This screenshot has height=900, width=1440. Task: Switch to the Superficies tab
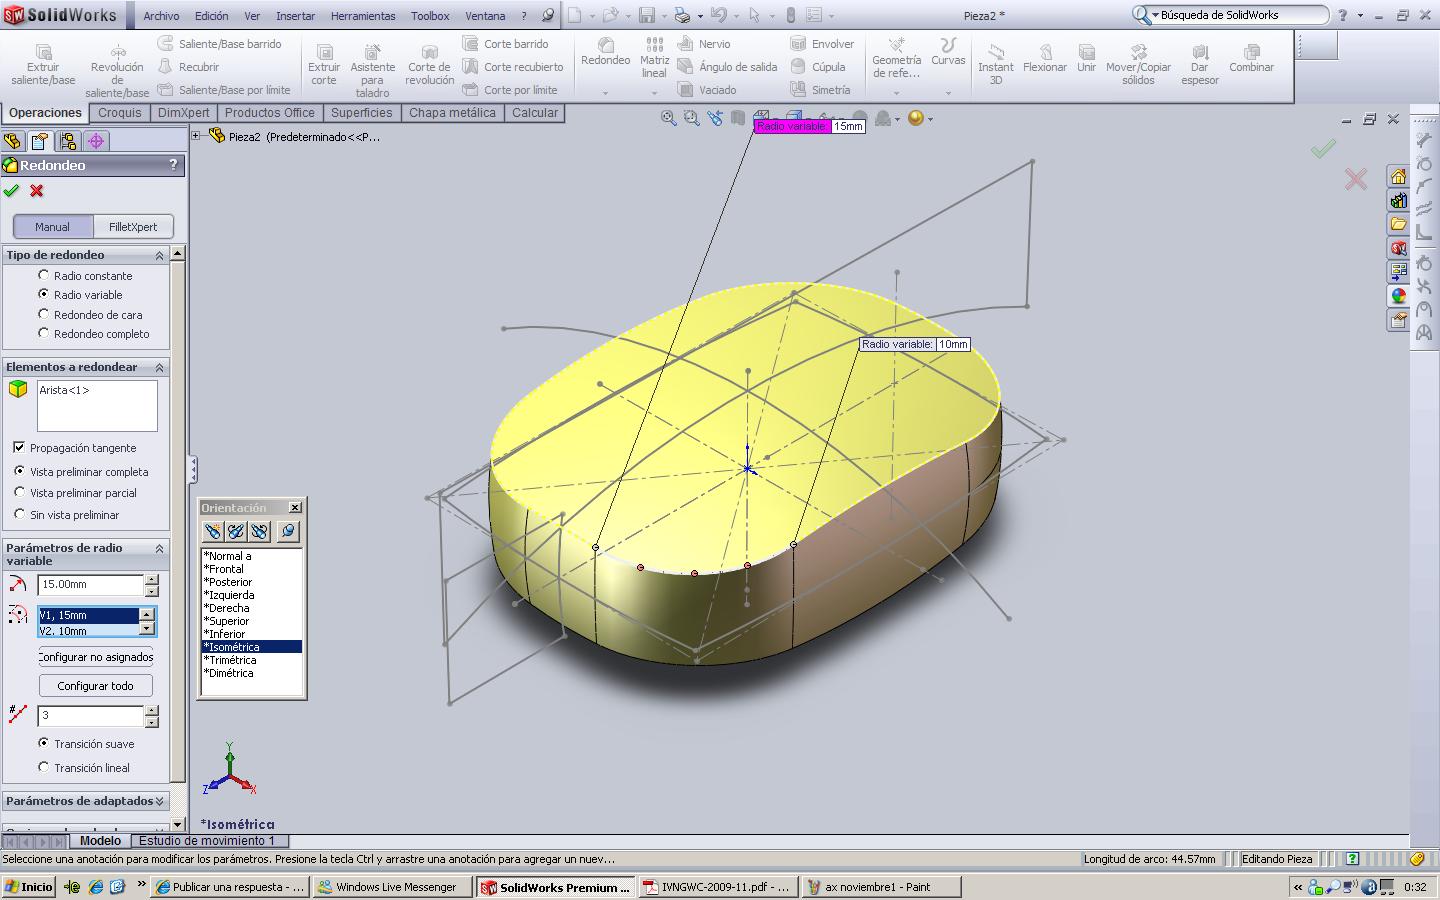tap(361, 113)
